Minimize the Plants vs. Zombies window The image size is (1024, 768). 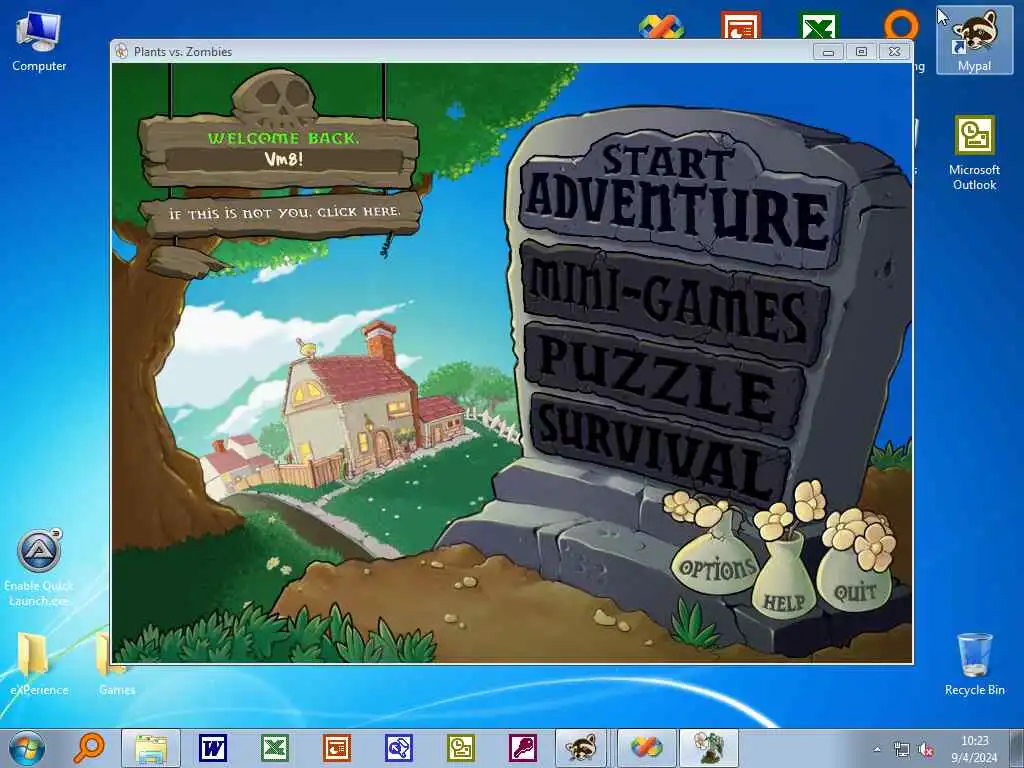pos(828,52)
